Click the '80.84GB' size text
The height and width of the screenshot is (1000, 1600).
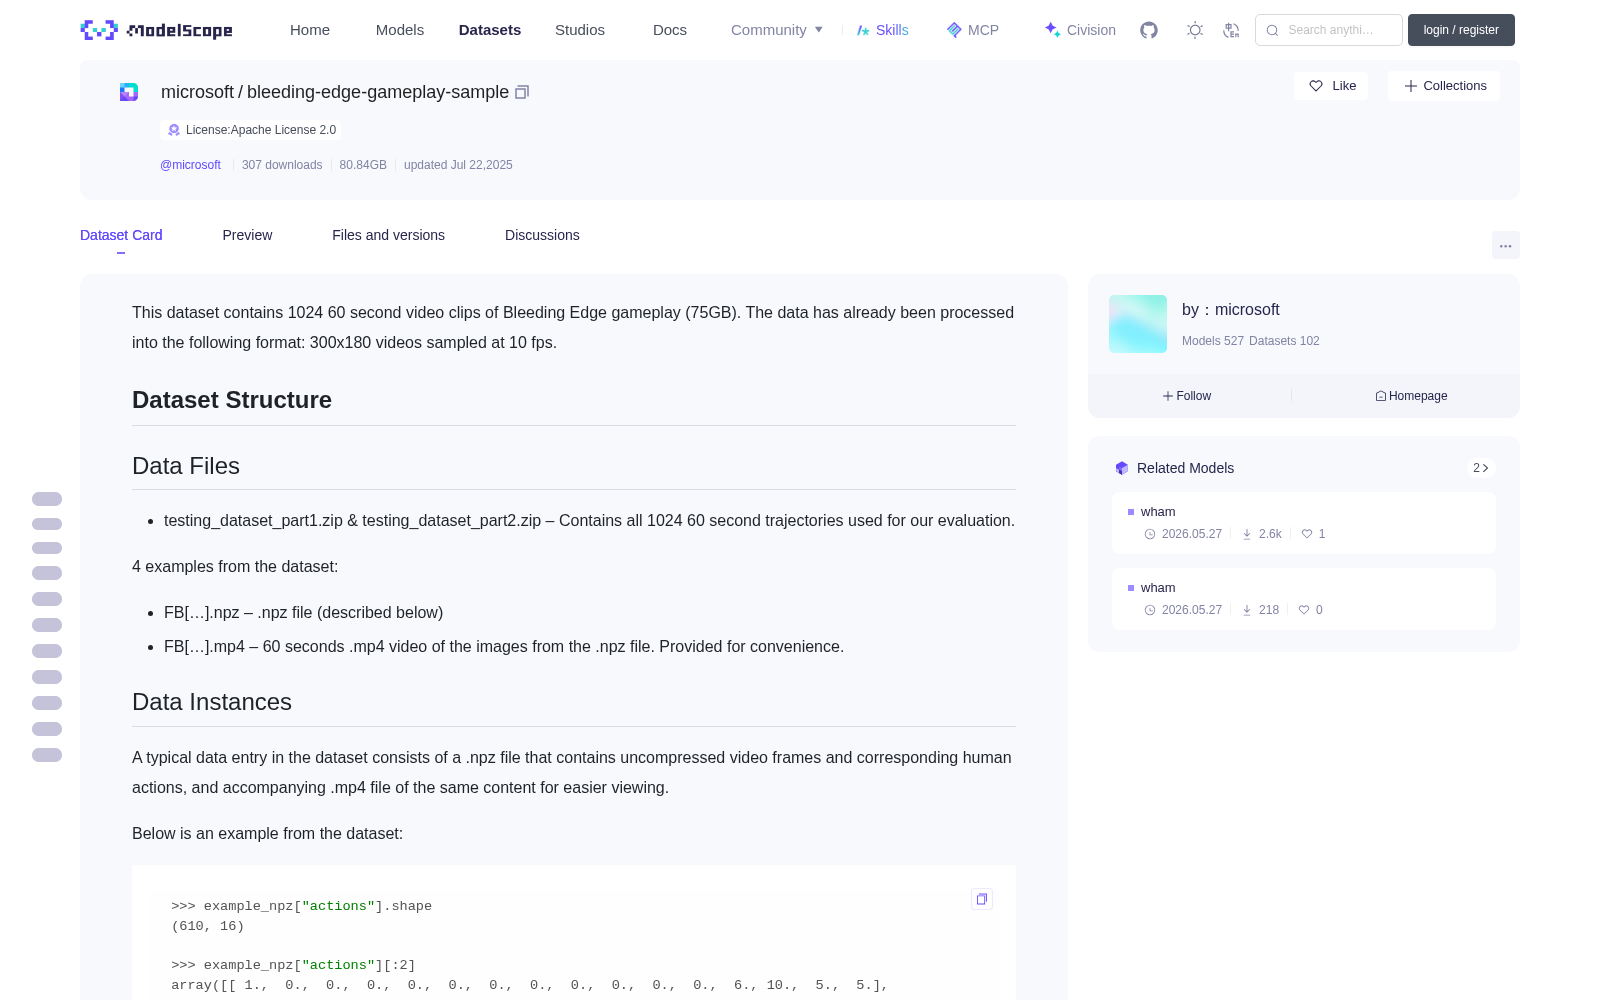click(x=363, y=165)
